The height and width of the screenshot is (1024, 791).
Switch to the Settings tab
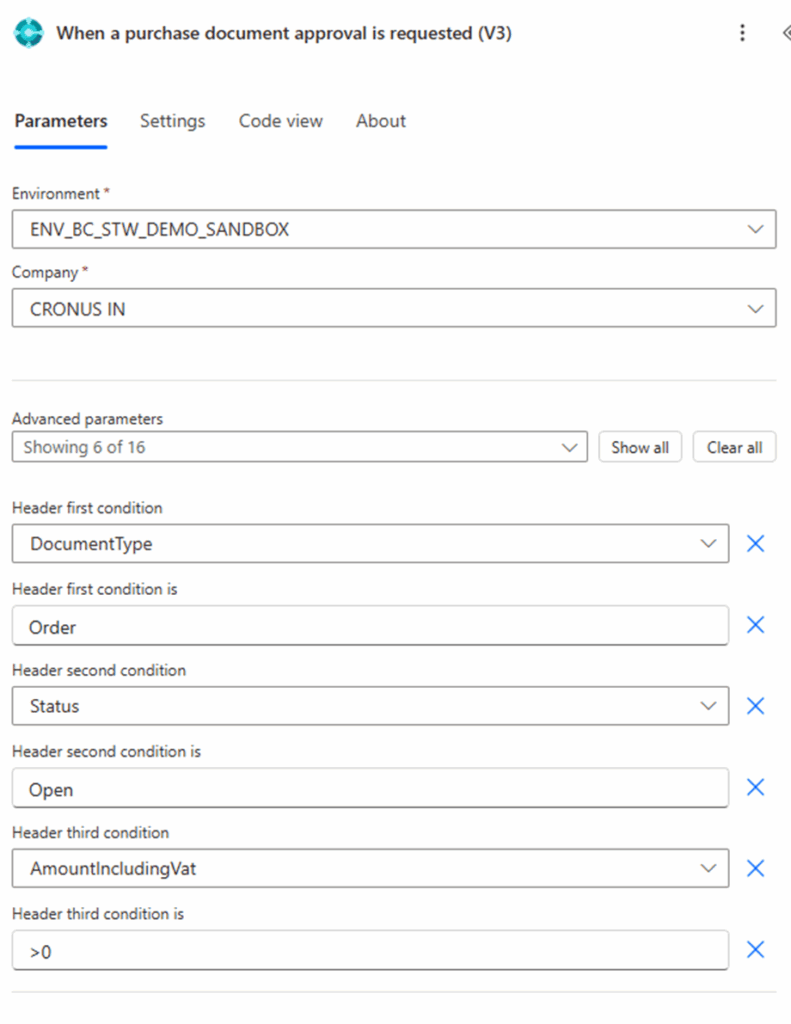coord(172,121)
